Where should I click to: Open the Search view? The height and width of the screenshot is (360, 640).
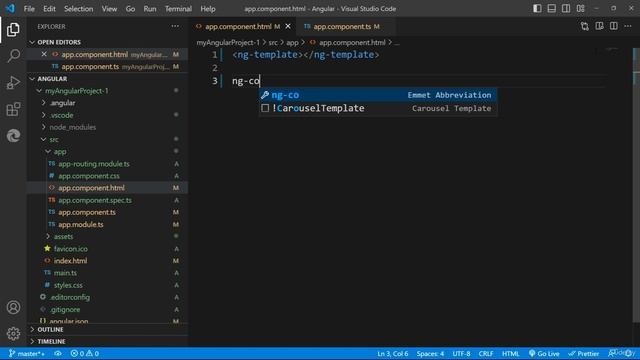(13, 56)
